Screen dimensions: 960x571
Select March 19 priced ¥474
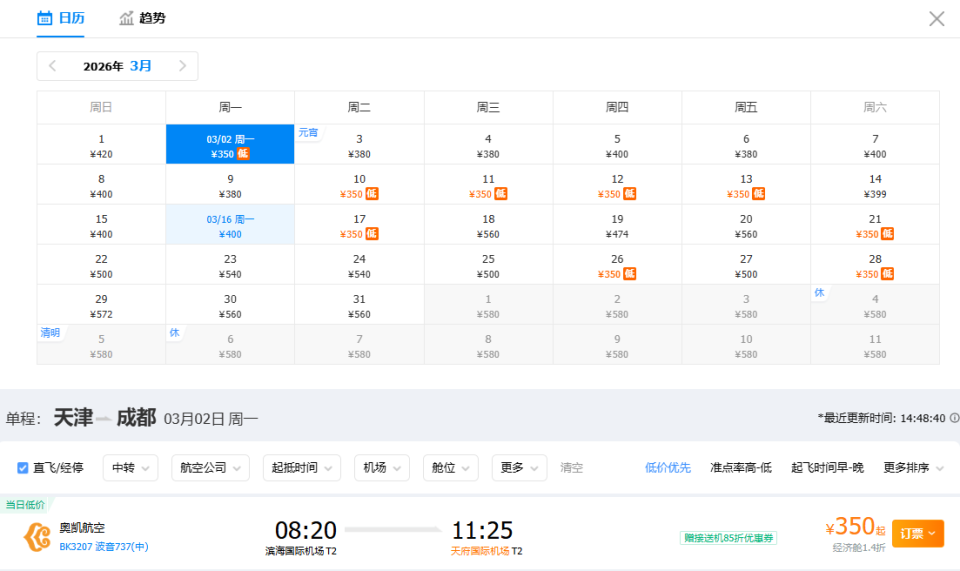coord(617,225)
